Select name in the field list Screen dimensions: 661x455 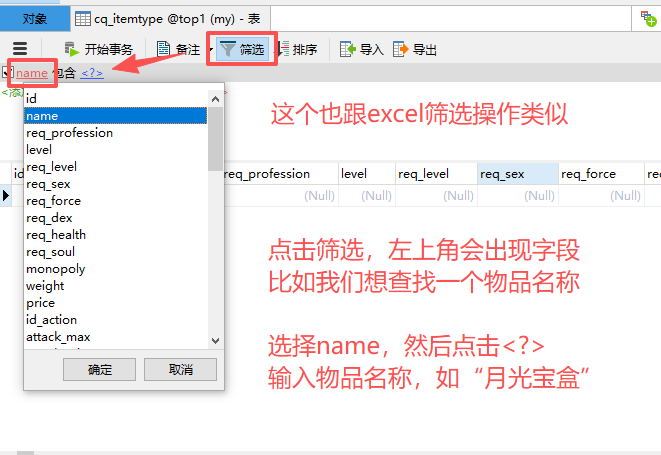tap(116, 116)
